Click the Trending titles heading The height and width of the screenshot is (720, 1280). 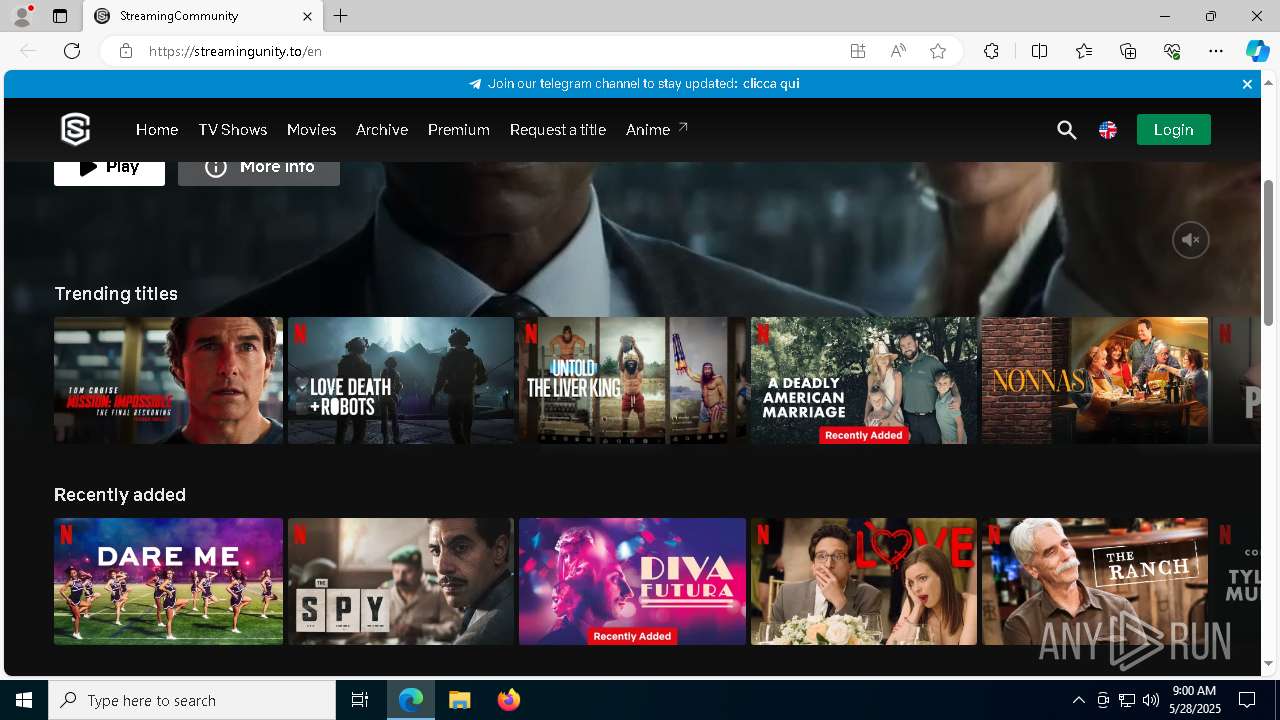pos(116,293)
